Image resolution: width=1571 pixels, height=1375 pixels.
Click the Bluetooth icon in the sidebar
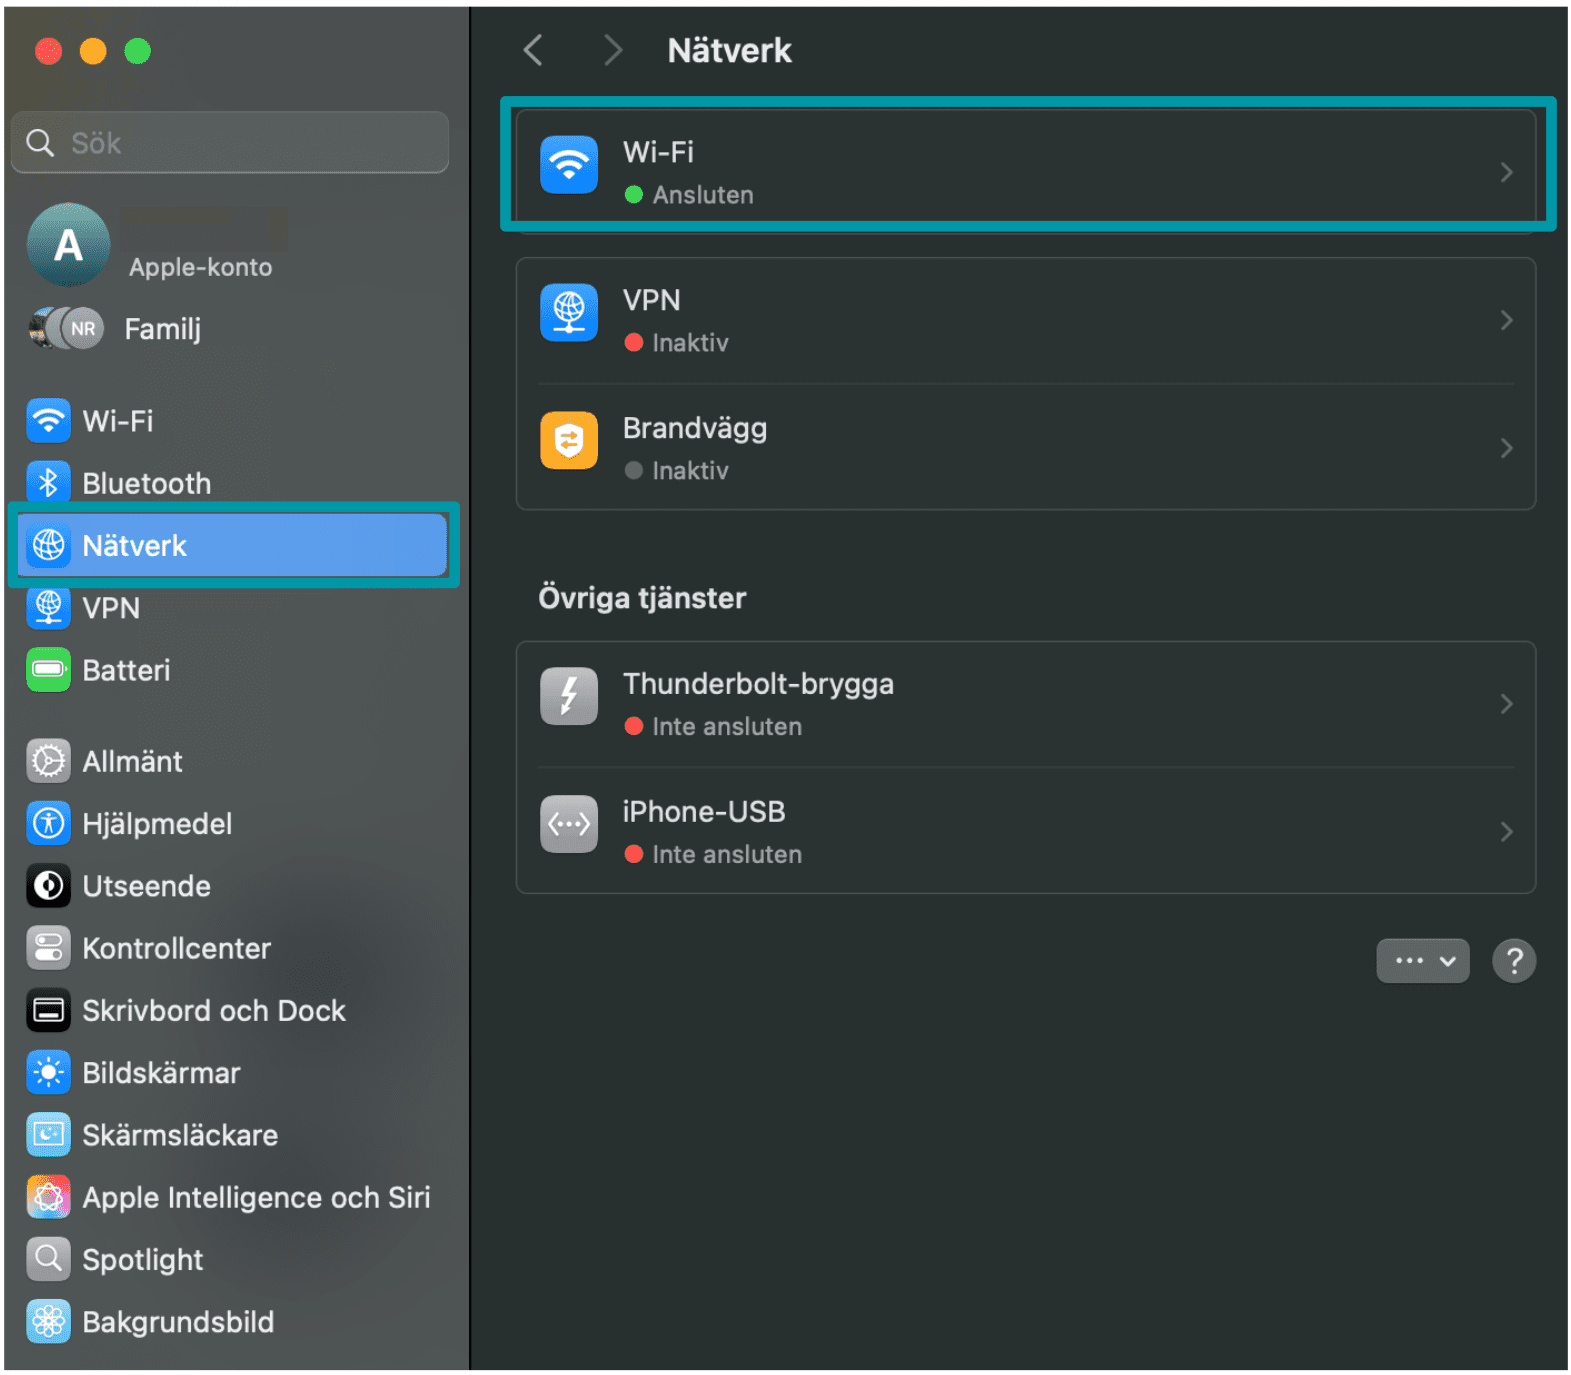tap(48, 483)
